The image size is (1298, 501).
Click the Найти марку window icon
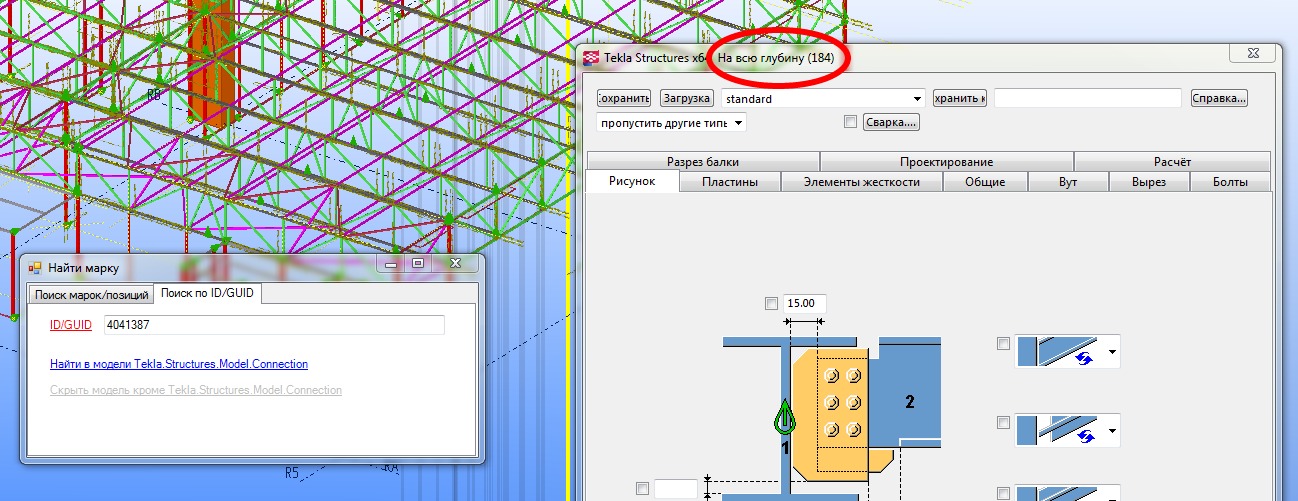tap(34, 268)
